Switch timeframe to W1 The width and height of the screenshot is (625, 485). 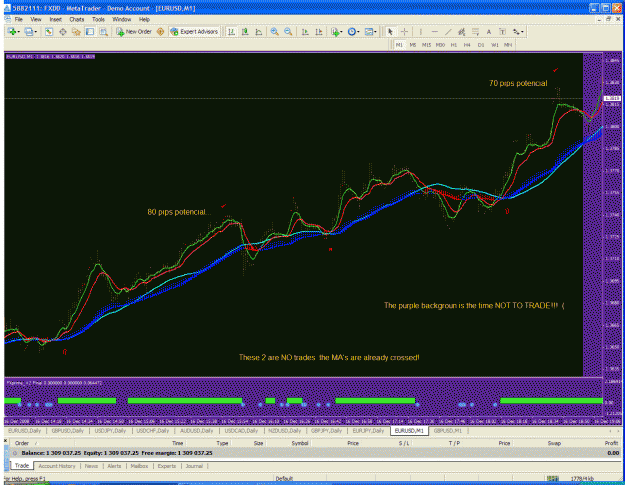pos(494,45)
